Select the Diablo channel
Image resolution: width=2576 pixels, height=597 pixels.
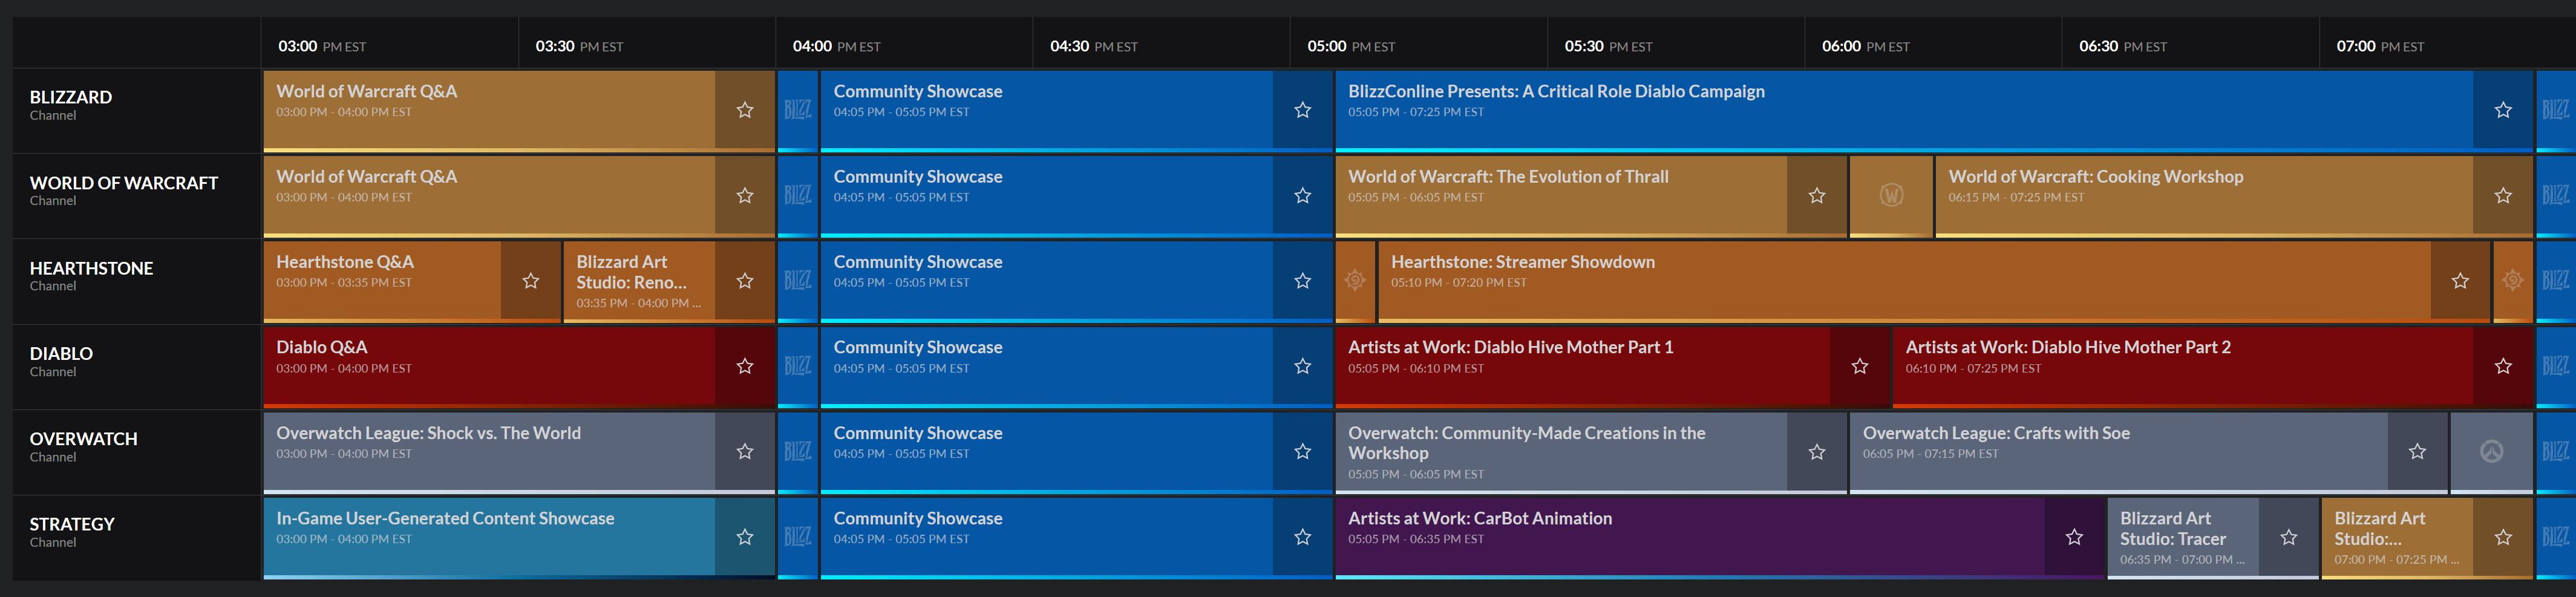pyautogui.click(x=137, y=366)
